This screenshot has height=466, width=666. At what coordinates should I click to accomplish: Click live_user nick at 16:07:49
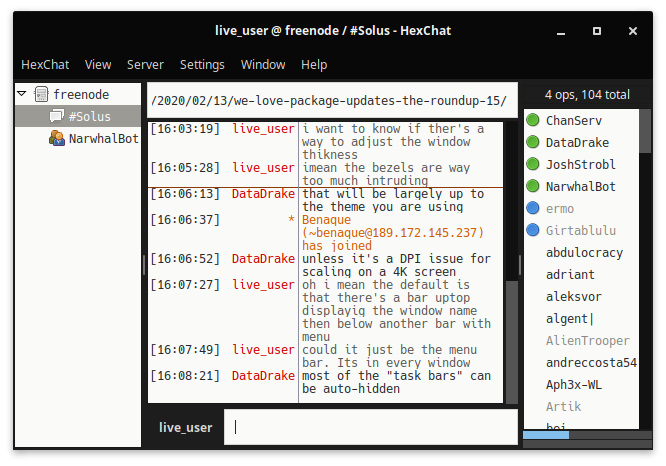click(x=263, y=350)
